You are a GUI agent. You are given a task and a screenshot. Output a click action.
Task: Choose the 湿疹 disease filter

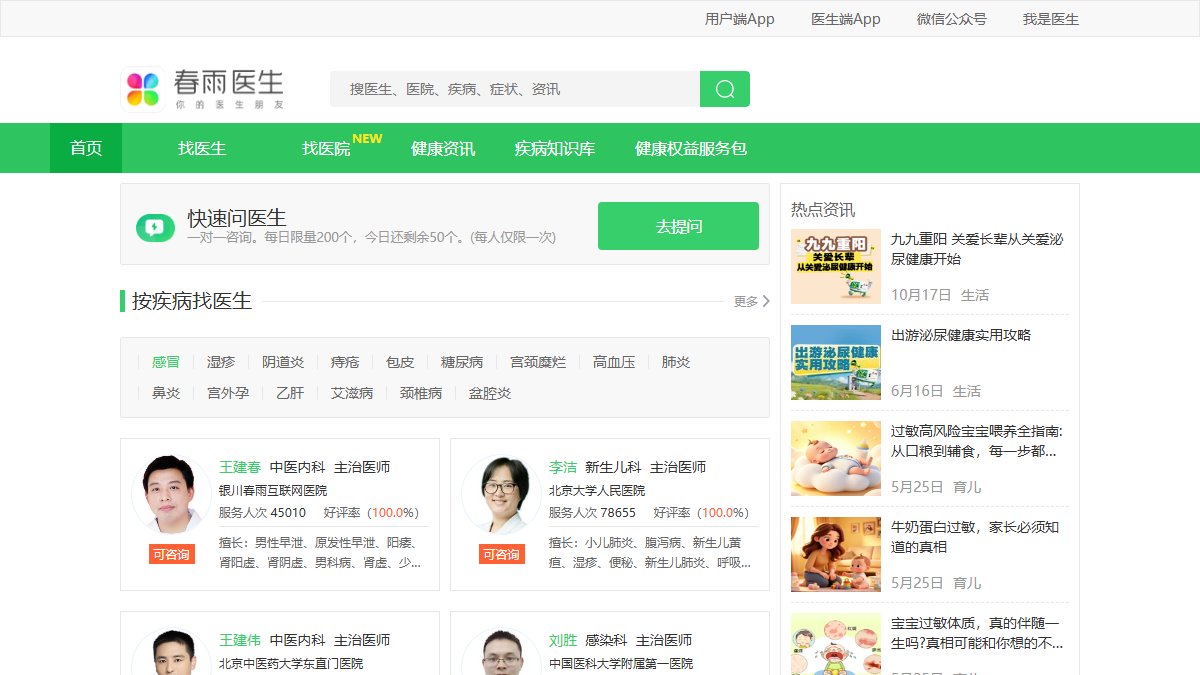pos(221,362)
